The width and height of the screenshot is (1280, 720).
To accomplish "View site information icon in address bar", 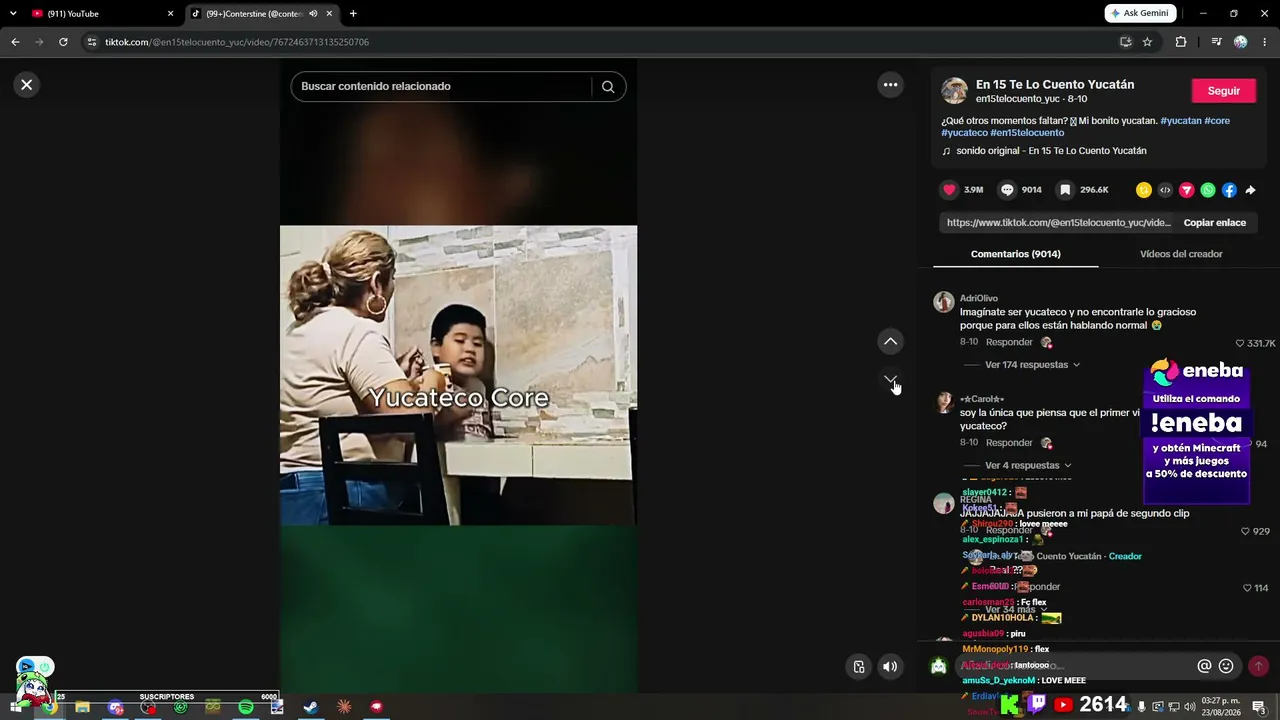I will 91,42.
